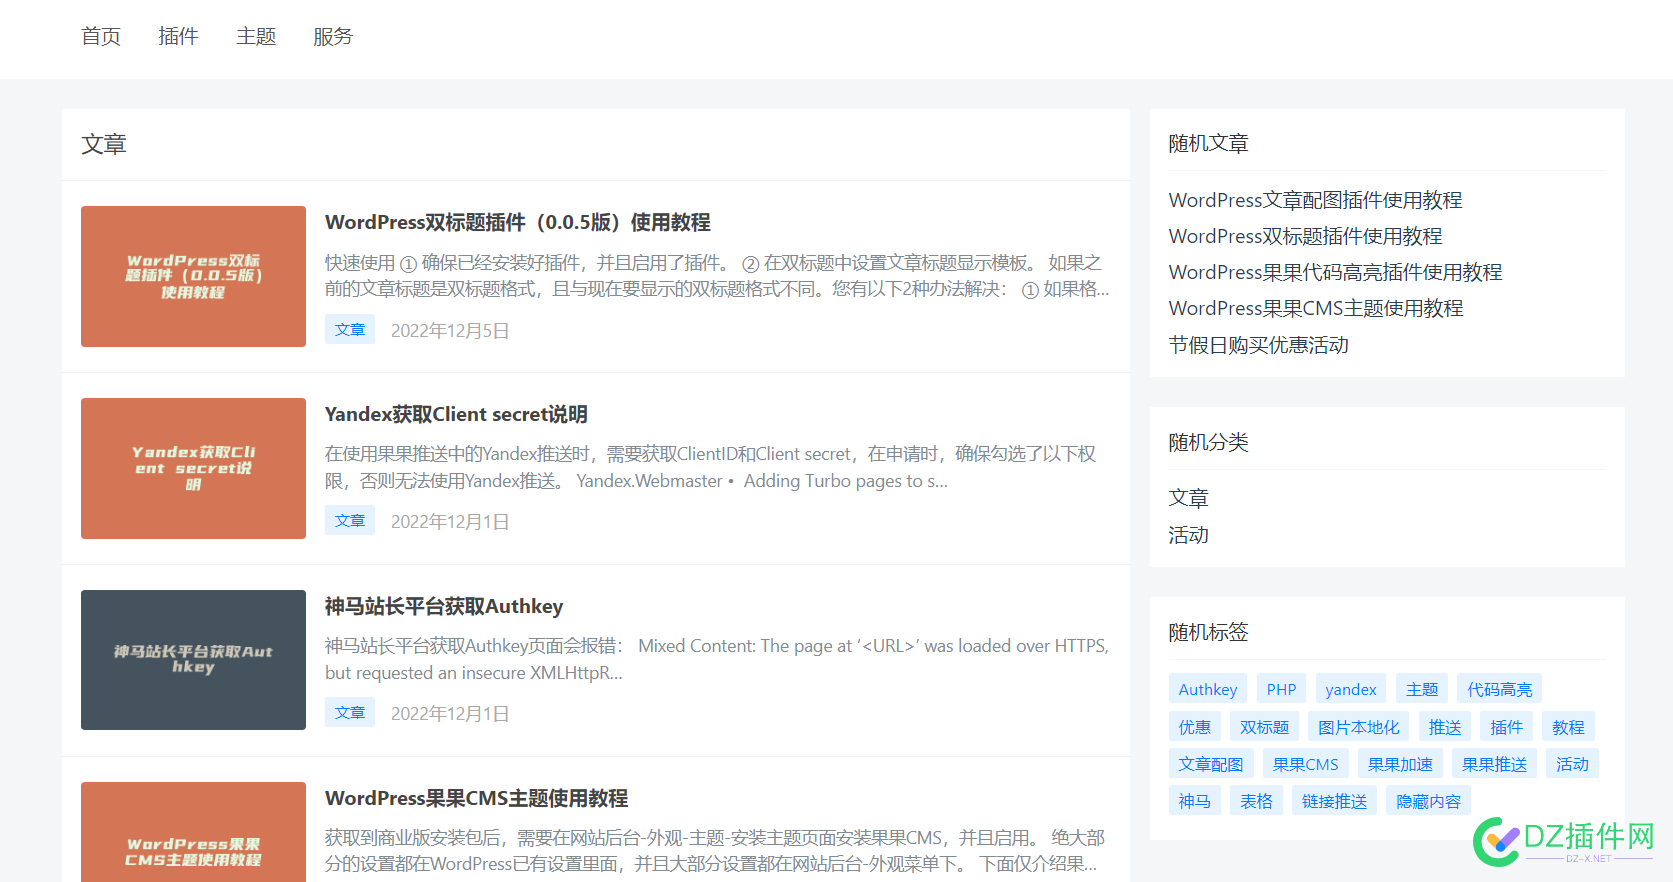Open article WordPress双标题插件（0.0.5版）使用教程
The width and height of the screenshot is (1673, 882).
(518, 222)
